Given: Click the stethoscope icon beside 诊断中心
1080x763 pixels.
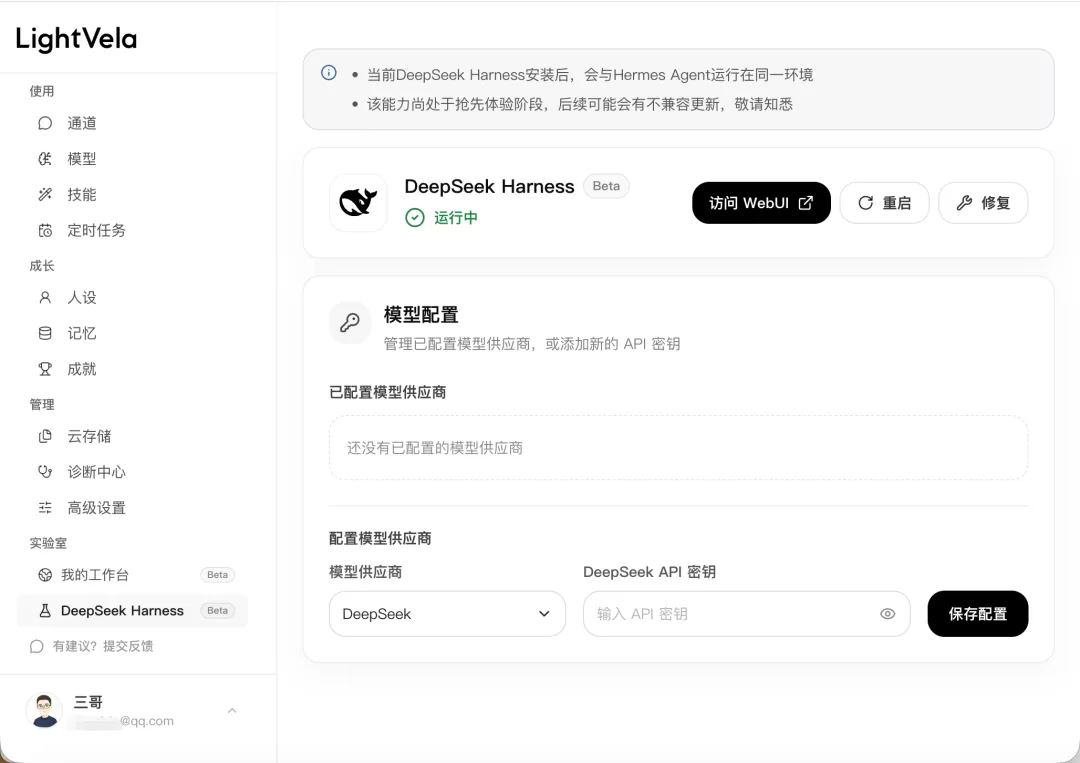Looking at the screenshot, I should click(45, 472).
